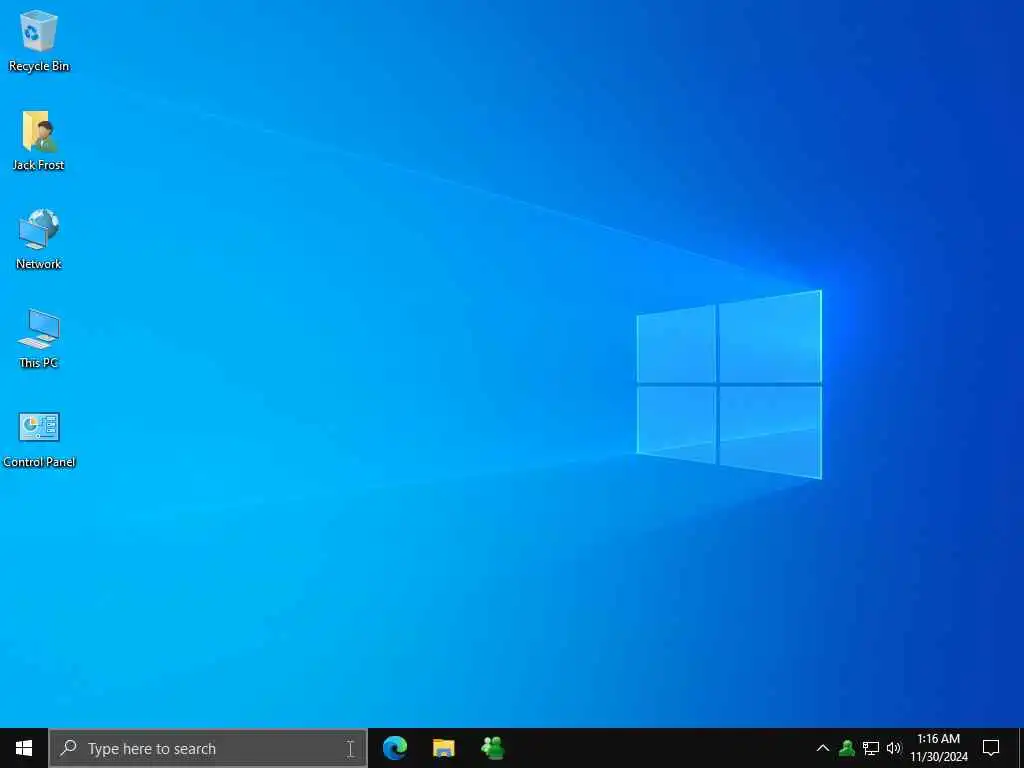1024x768 pixels.
Task: Open the green people app on taskbar
Action: (492, 748)
